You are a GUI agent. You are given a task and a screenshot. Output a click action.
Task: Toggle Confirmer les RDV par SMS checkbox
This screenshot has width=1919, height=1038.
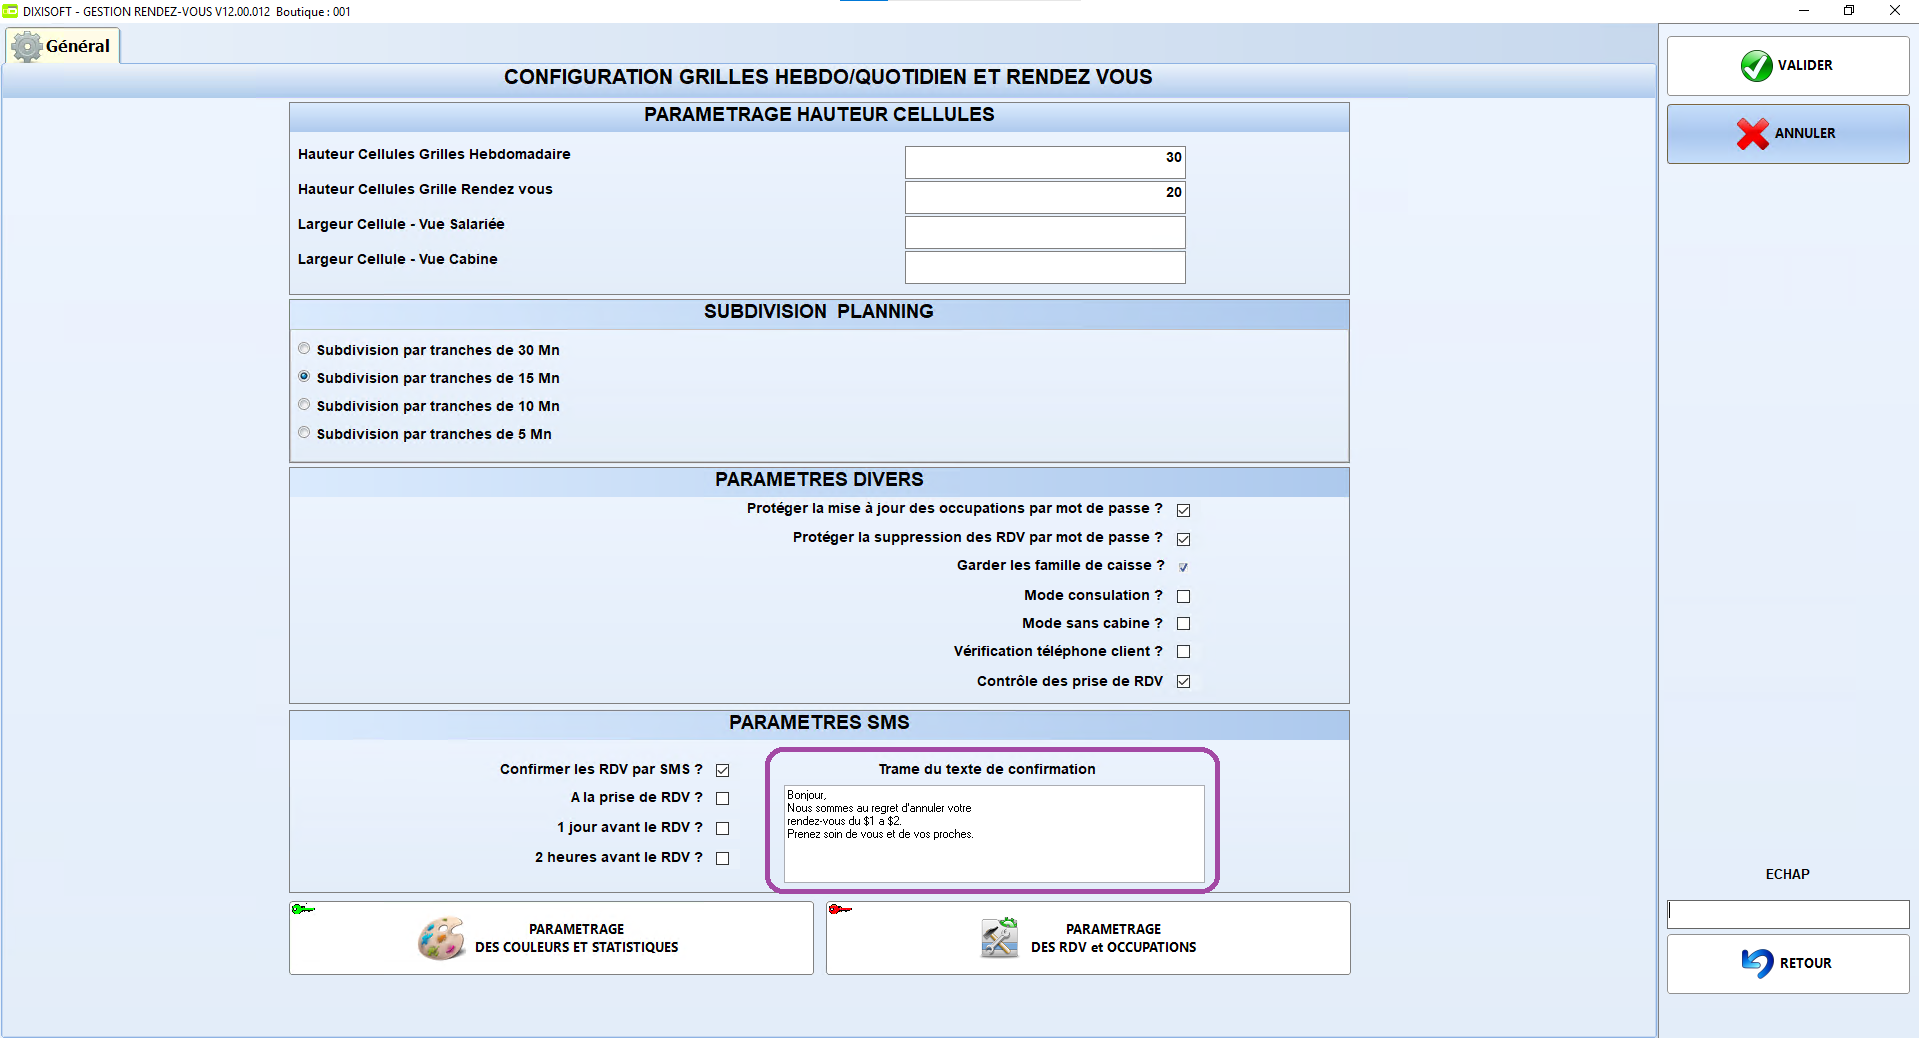point(722,770)
